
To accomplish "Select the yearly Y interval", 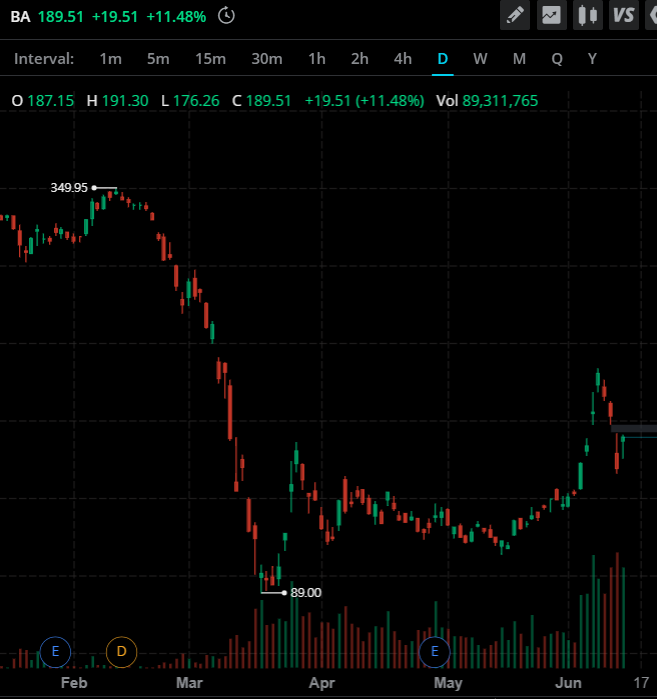I will click(x=592, y=59).
